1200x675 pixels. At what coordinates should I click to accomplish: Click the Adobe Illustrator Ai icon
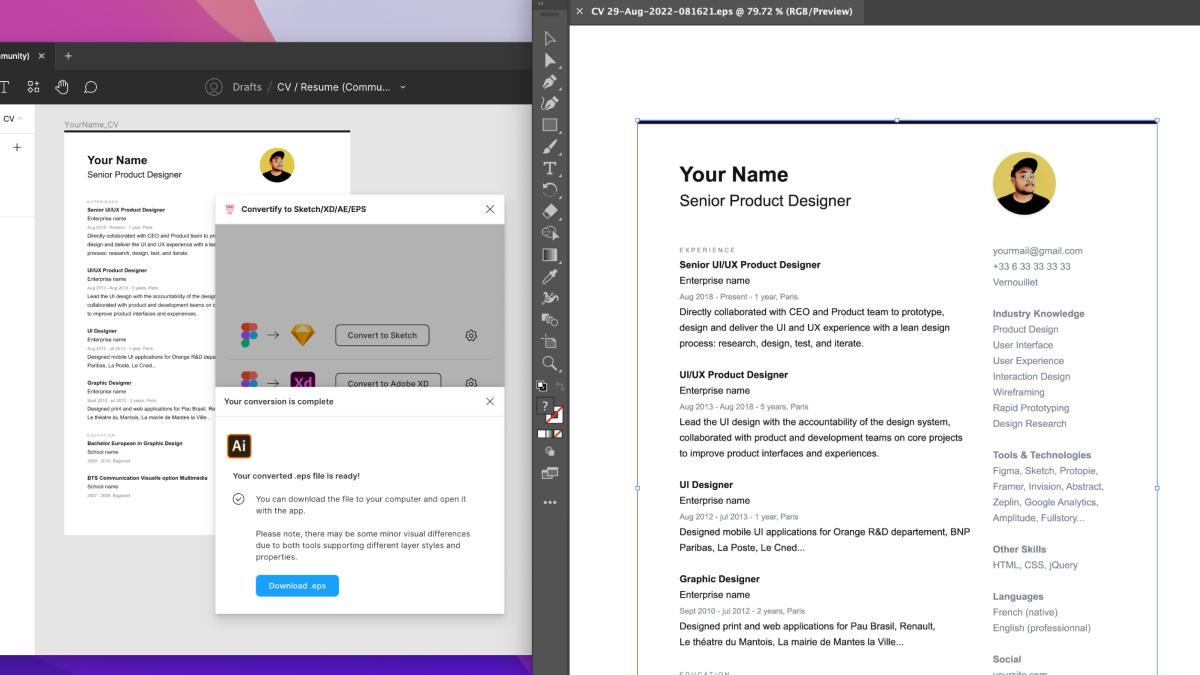pyautogui.click(x=239, y=446)
